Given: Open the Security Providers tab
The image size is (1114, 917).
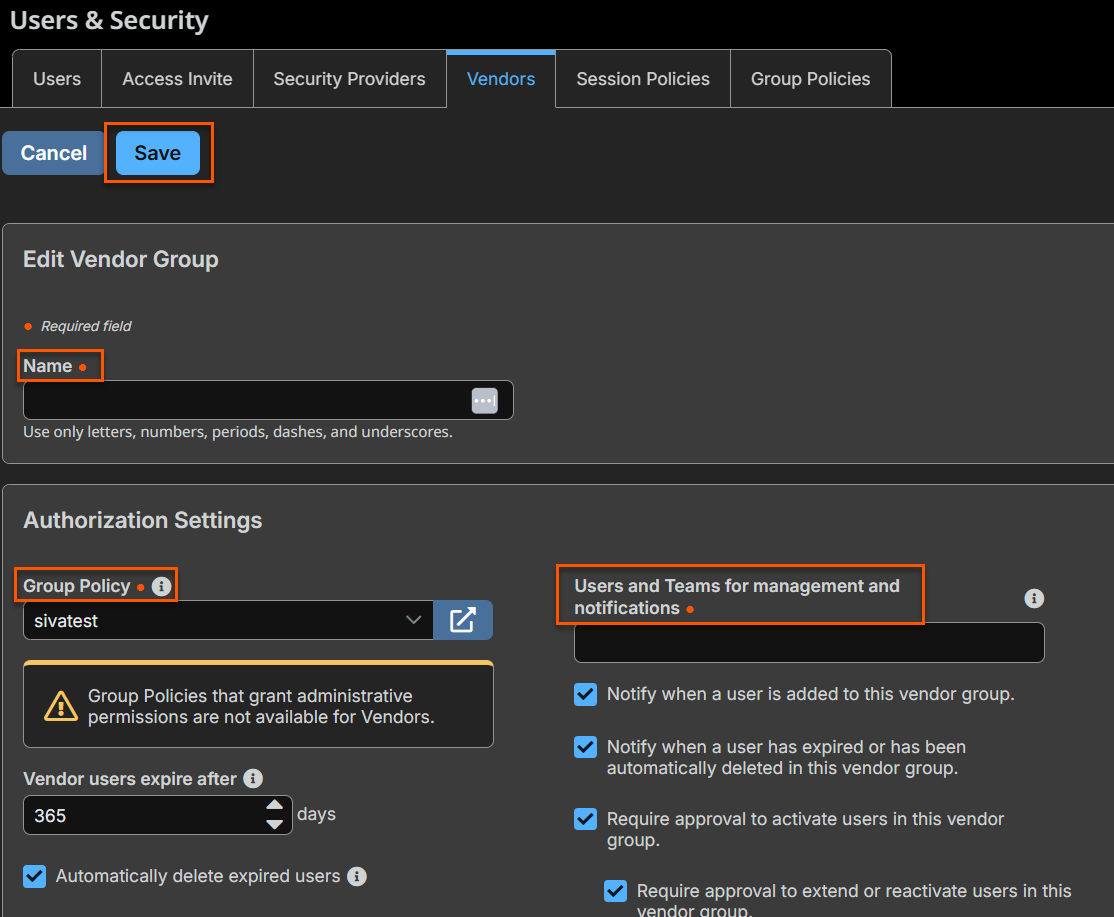Looking at the screenshot, I should tap(350, 79).
